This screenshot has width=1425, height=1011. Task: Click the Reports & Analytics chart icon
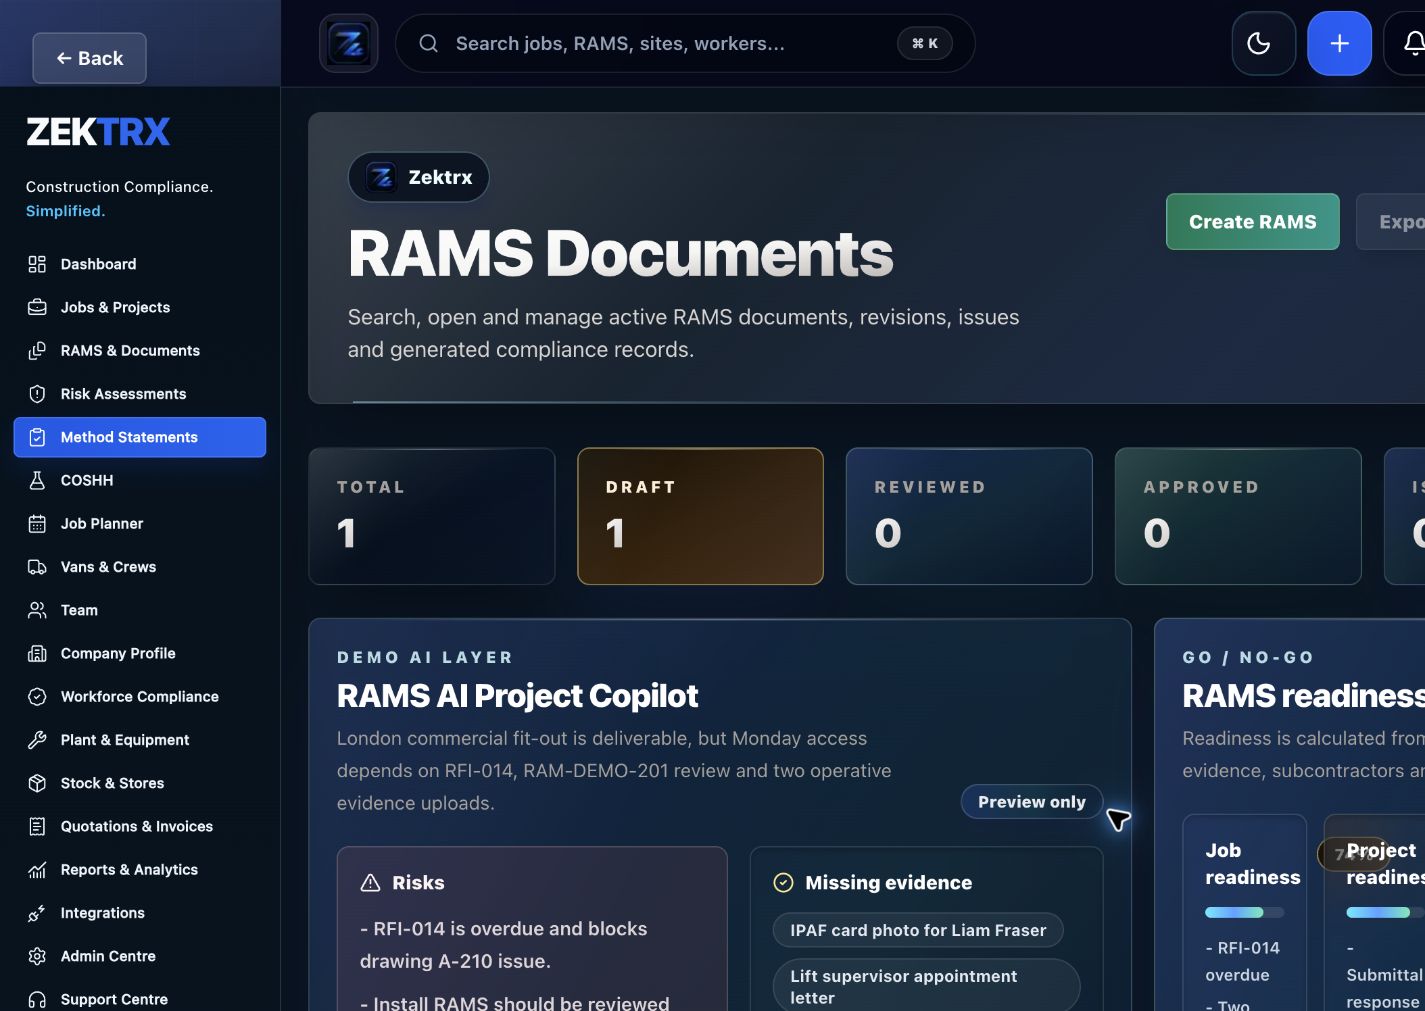(37, 870)
